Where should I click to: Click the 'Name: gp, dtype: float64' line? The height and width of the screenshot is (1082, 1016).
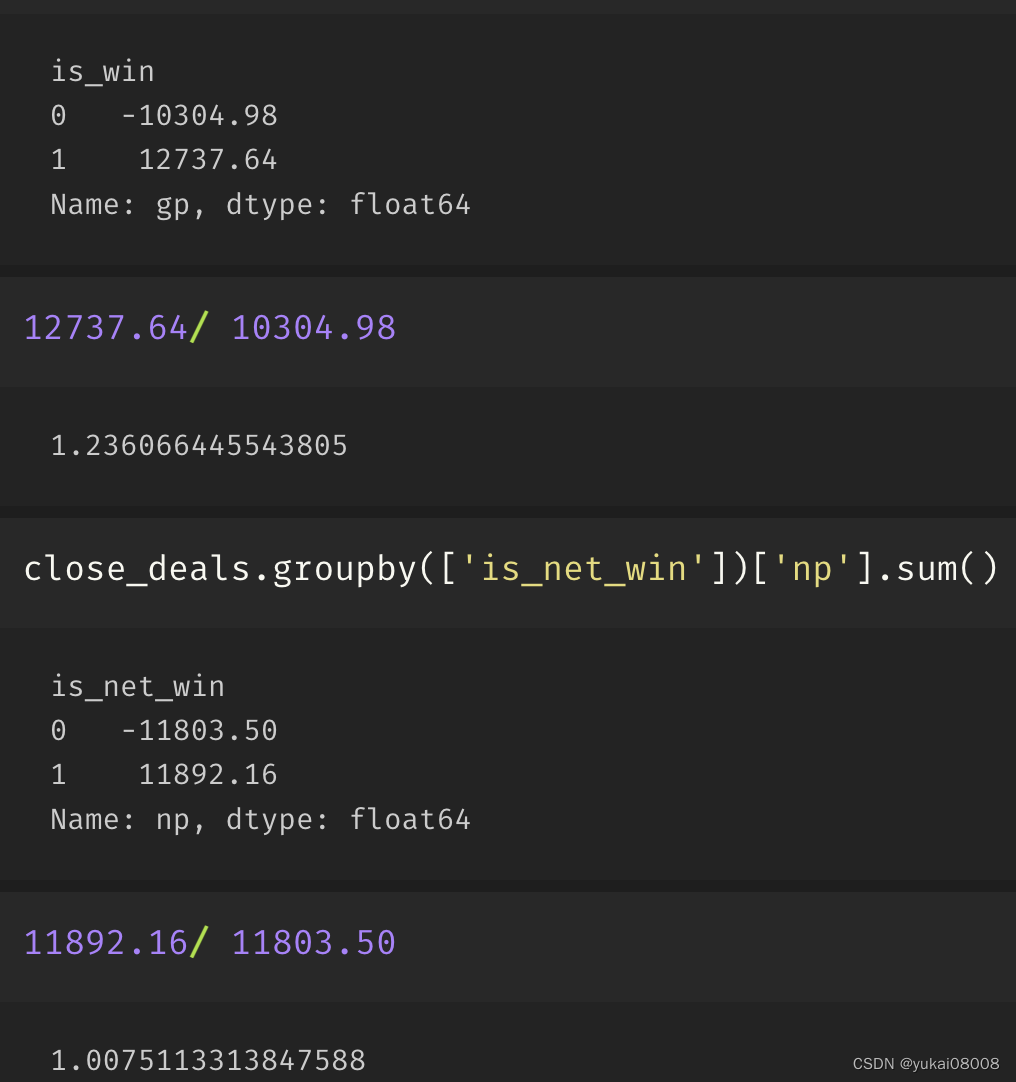click(x=260, y=204)
